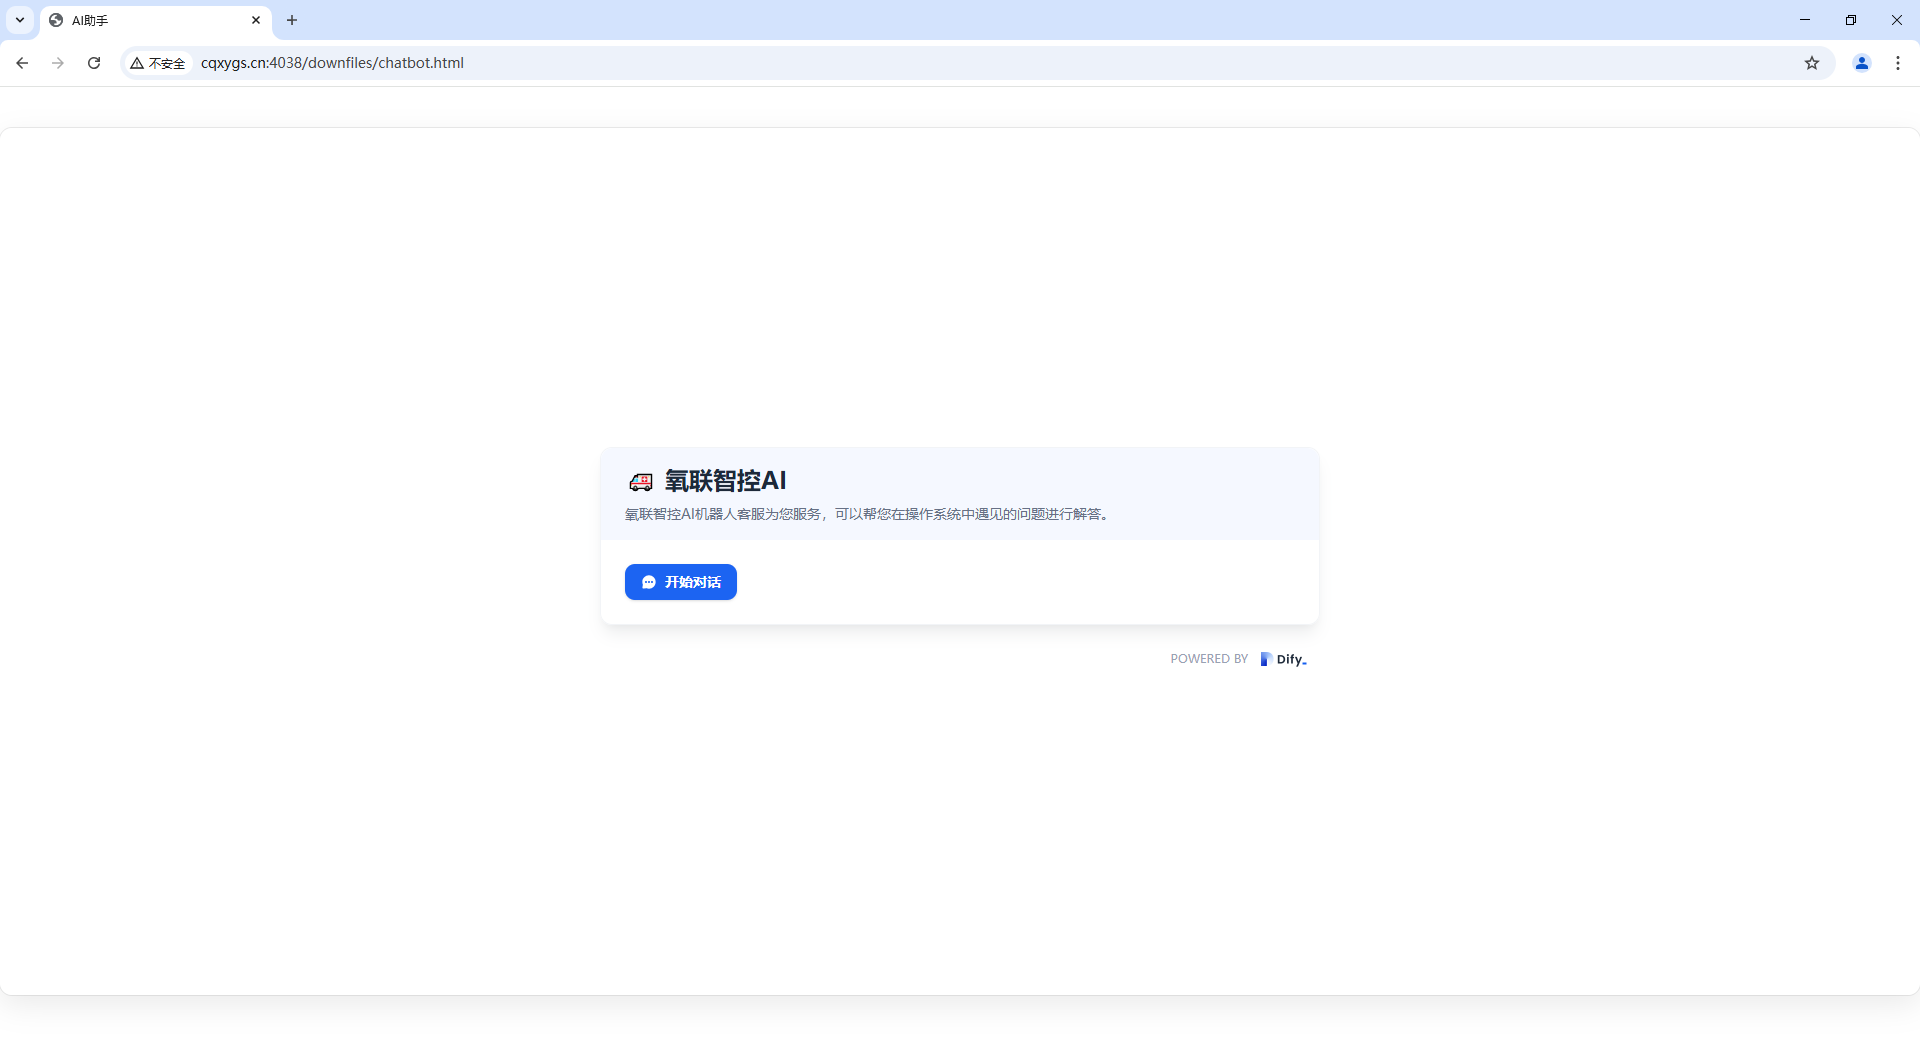Viewport: 1920px width, 1050px height.
Task: Go back with the browser back arrow
Action: coord(22,63)
